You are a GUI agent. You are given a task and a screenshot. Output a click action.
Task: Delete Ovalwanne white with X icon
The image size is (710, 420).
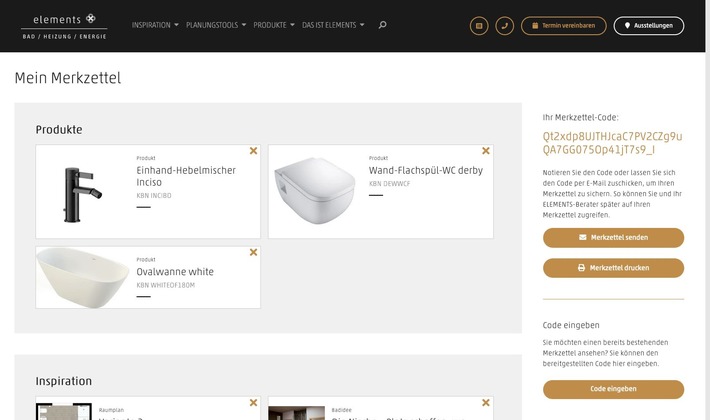tap(253, 253)
